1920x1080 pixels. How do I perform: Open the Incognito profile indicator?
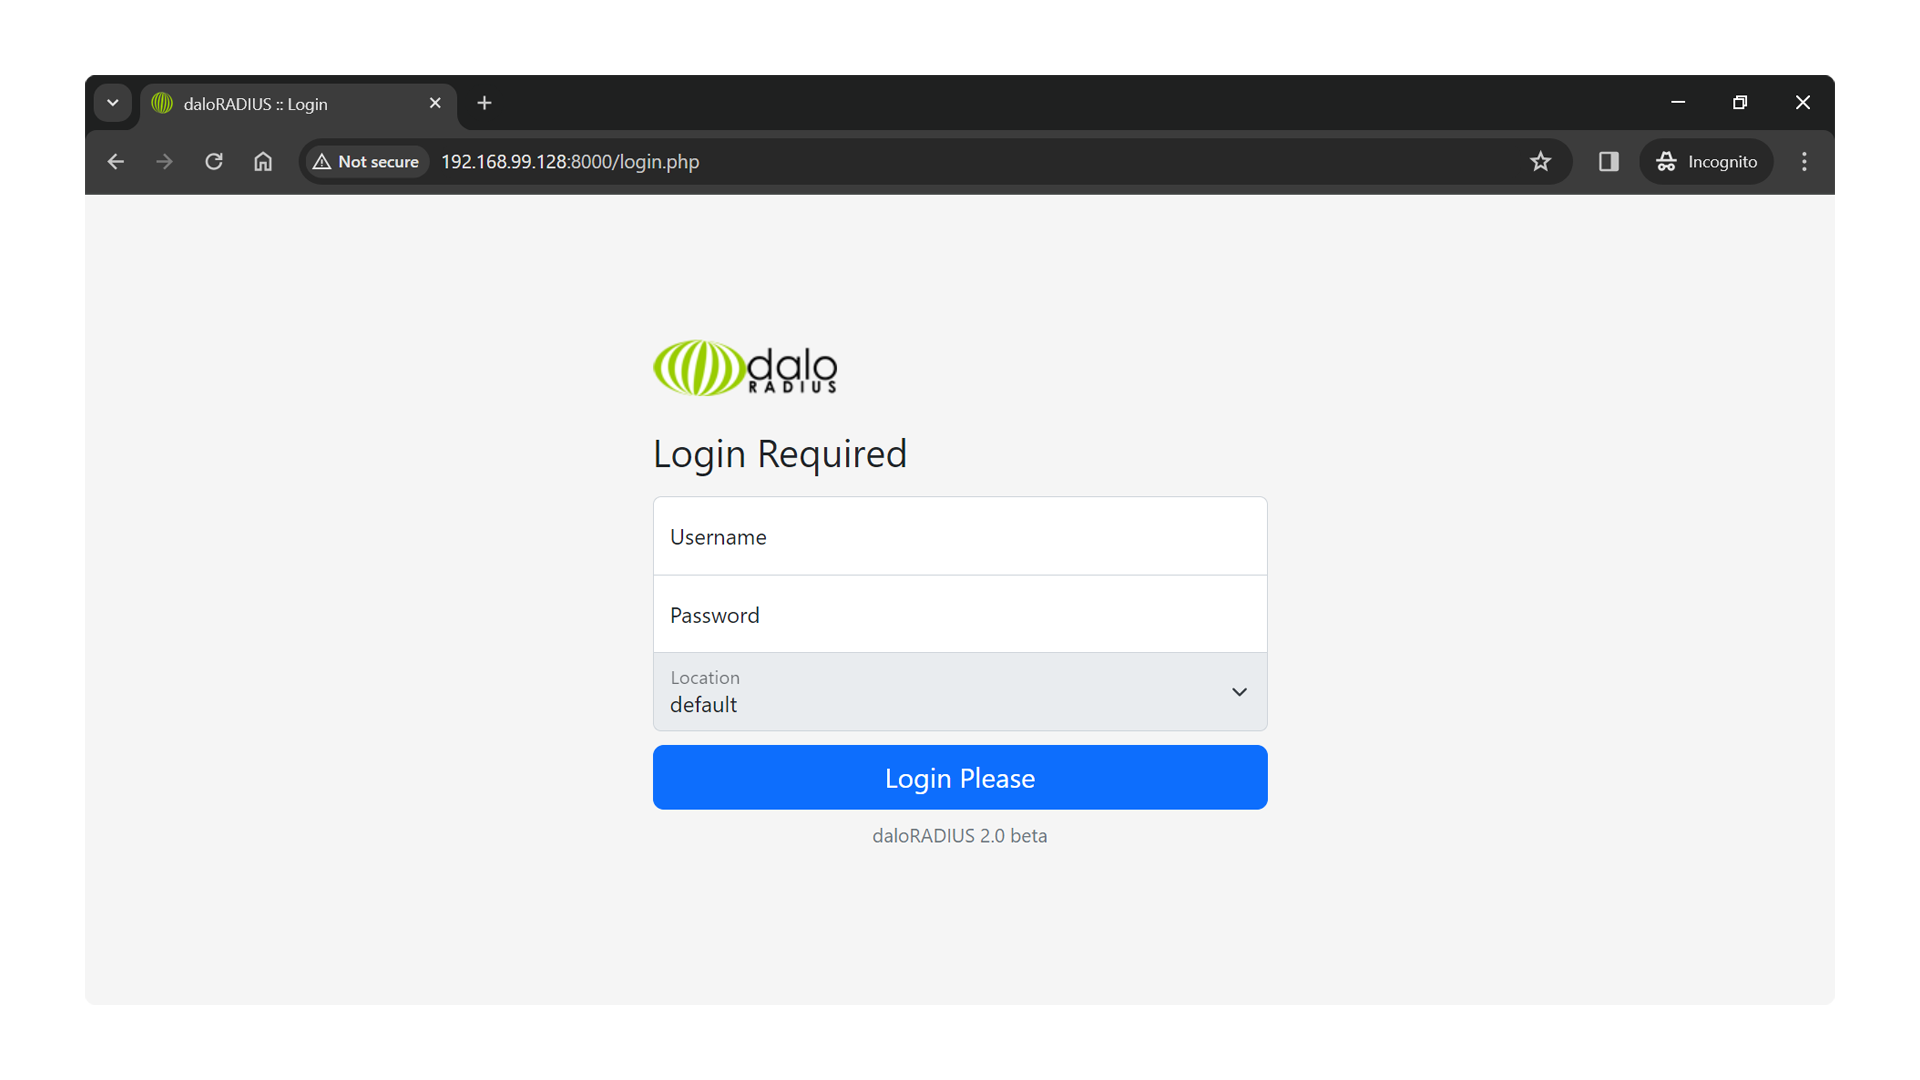tap(1706, 162)
